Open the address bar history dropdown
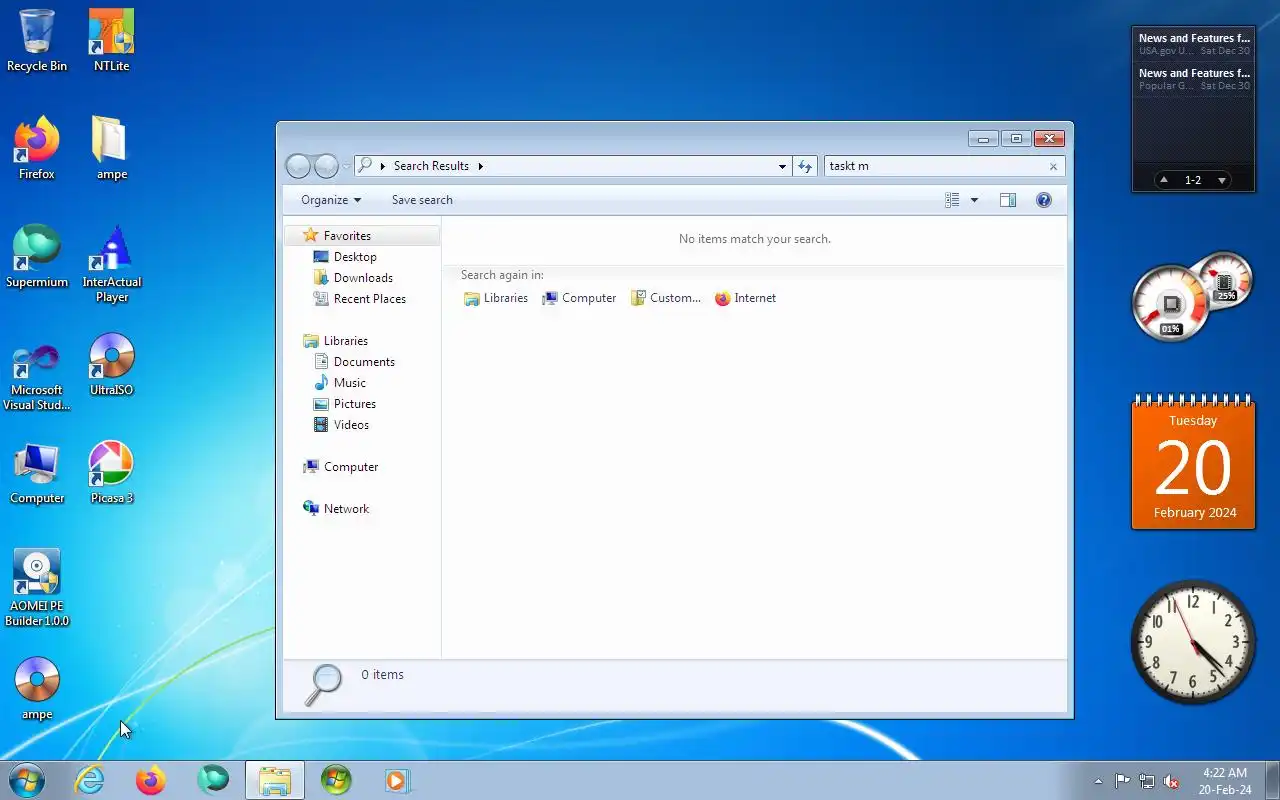 pos(782,166)
